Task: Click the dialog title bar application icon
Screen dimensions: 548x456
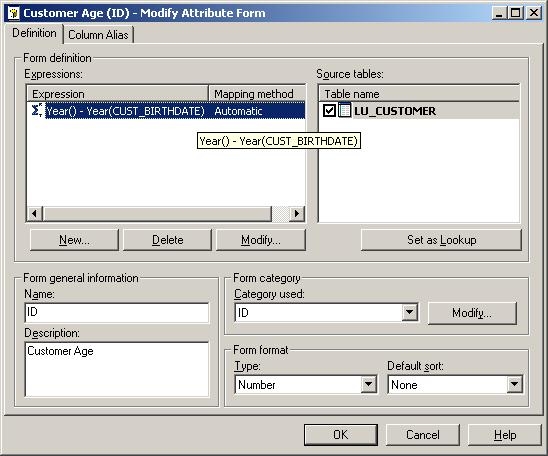Action: click(x=14, y=13)
